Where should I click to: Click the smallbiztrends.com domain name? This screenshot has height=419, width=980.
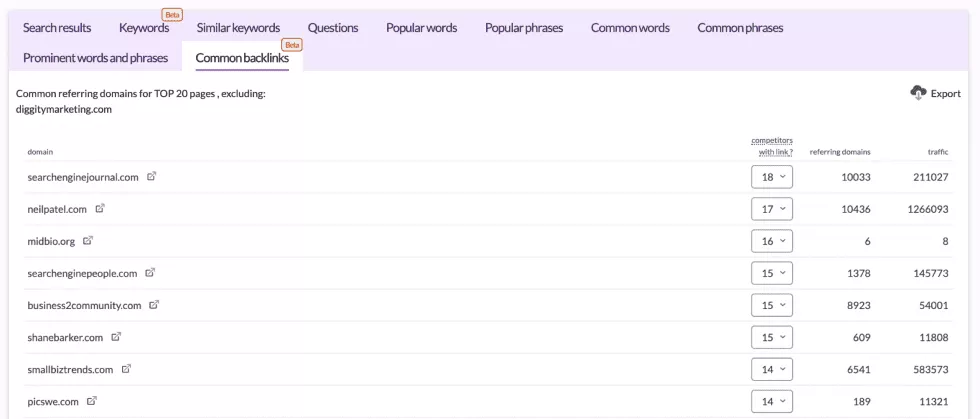[x=70, y=369]
